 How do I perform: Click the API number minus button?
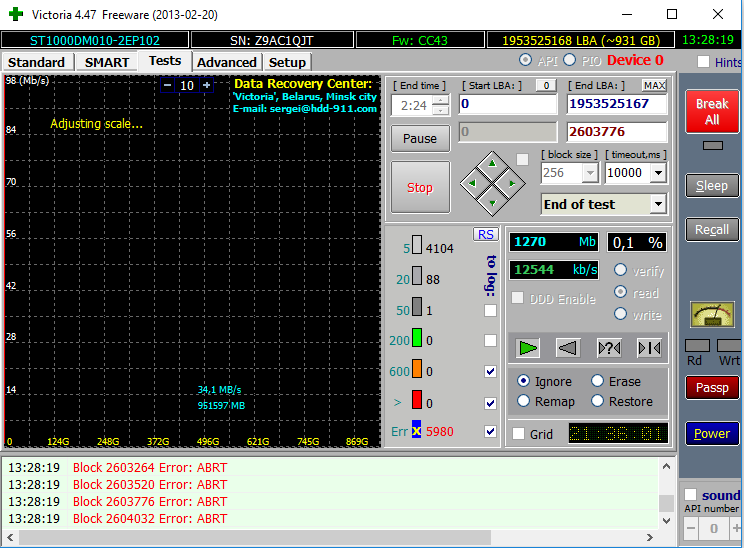691,528
